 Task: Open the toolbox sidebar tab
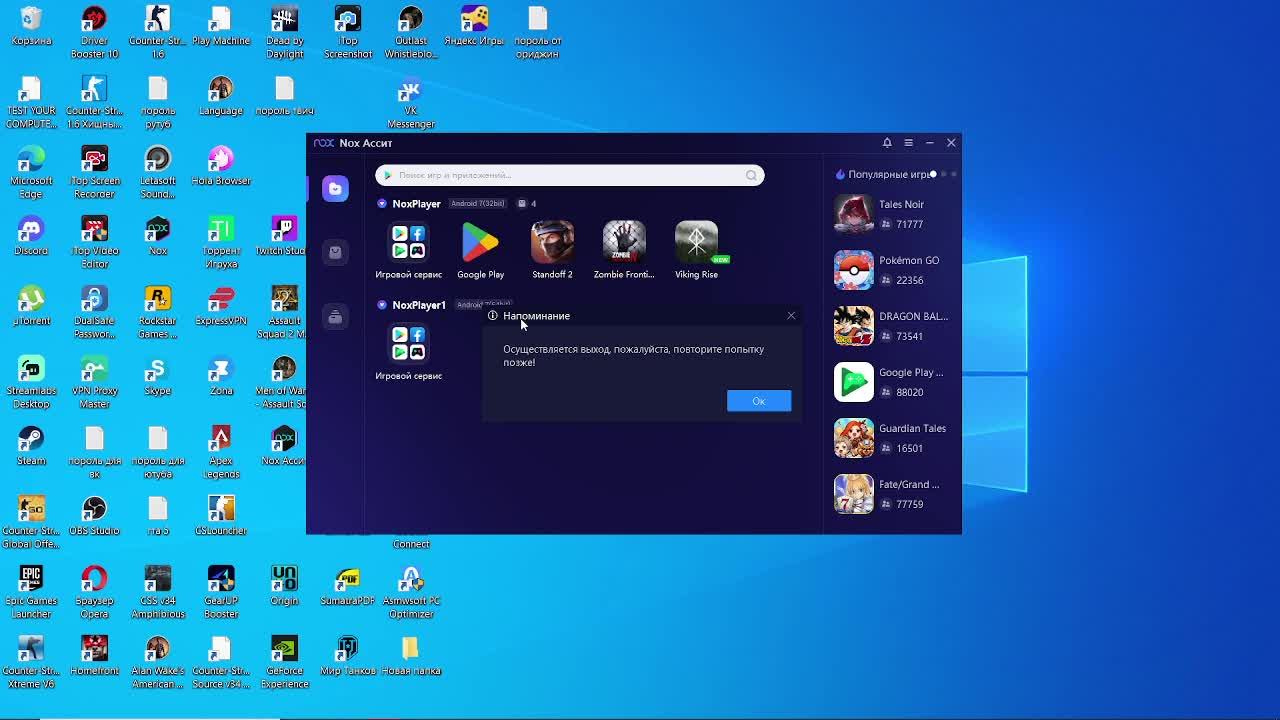click(x=335, y=317)
